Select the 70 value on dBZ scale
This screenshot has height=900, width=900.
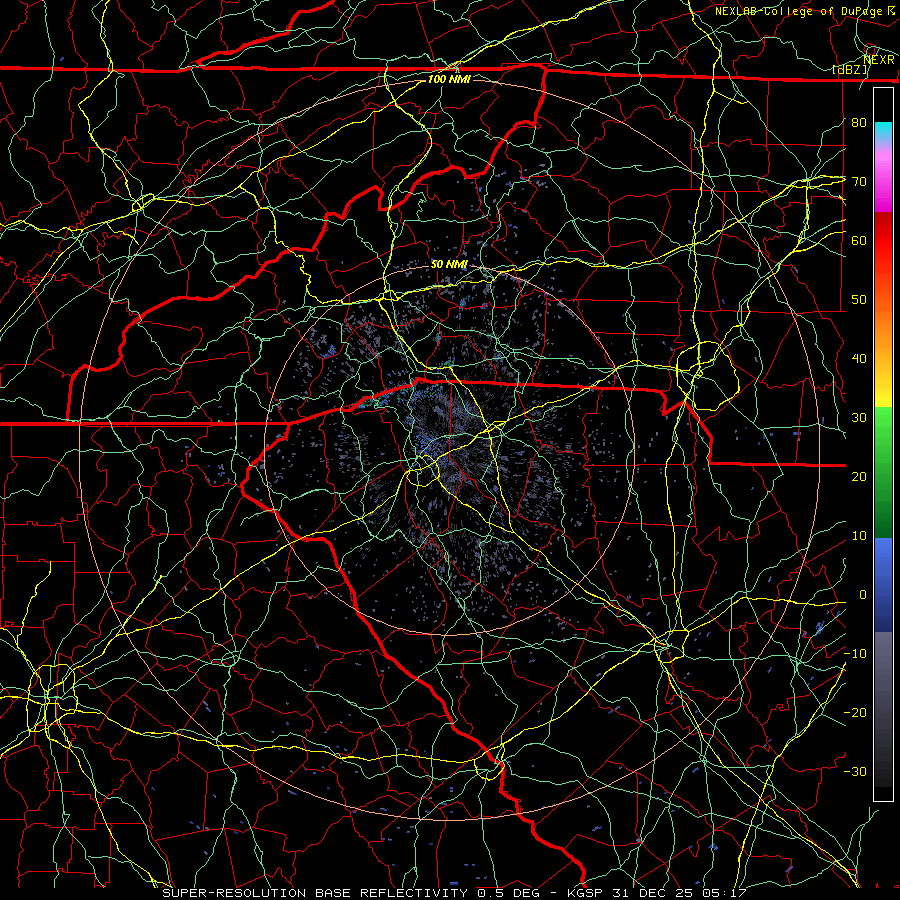tap(859, 181)
